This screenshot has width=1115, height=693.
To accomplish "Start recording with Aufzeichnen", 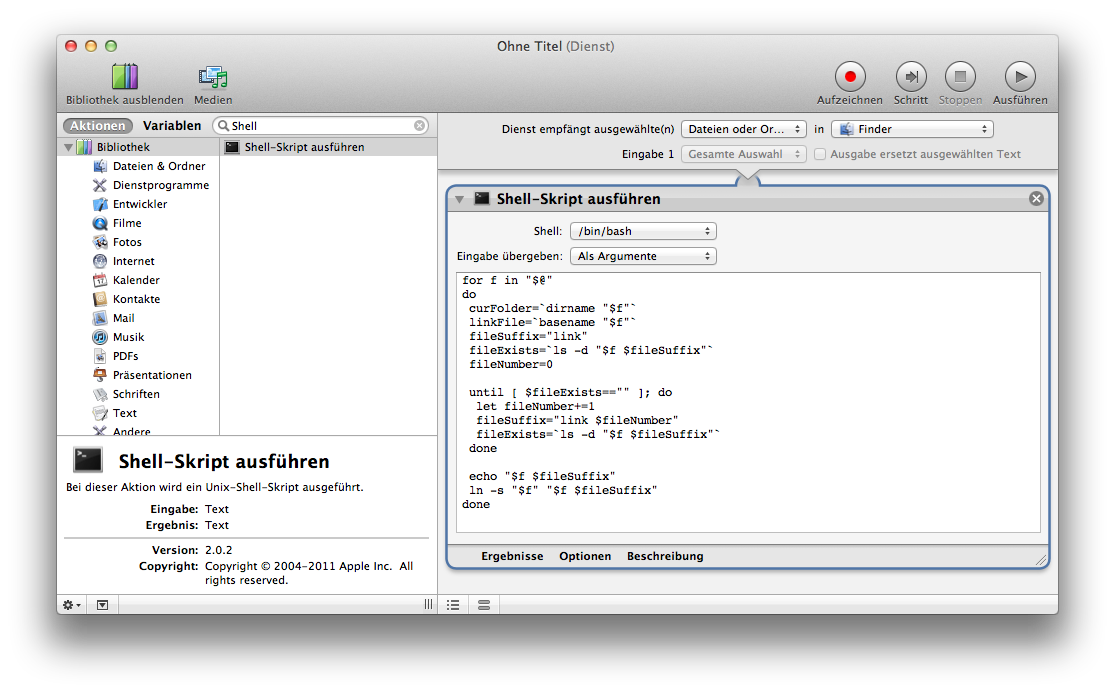I will 850,77.
